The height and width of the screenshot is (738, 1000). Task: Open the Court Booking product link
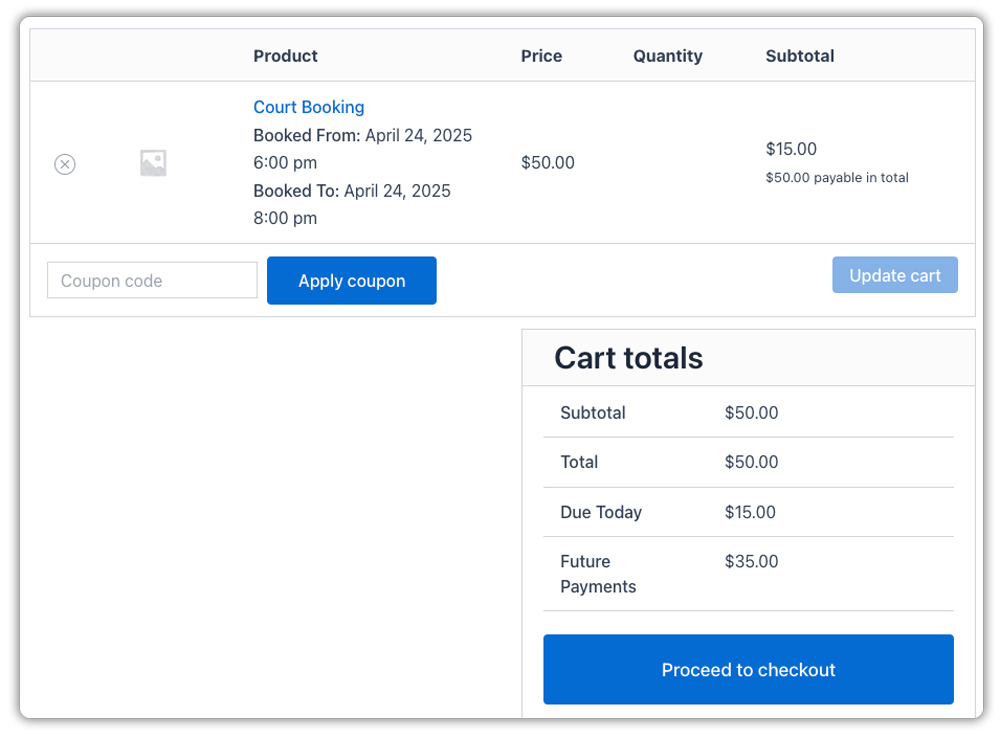(308, 107)
